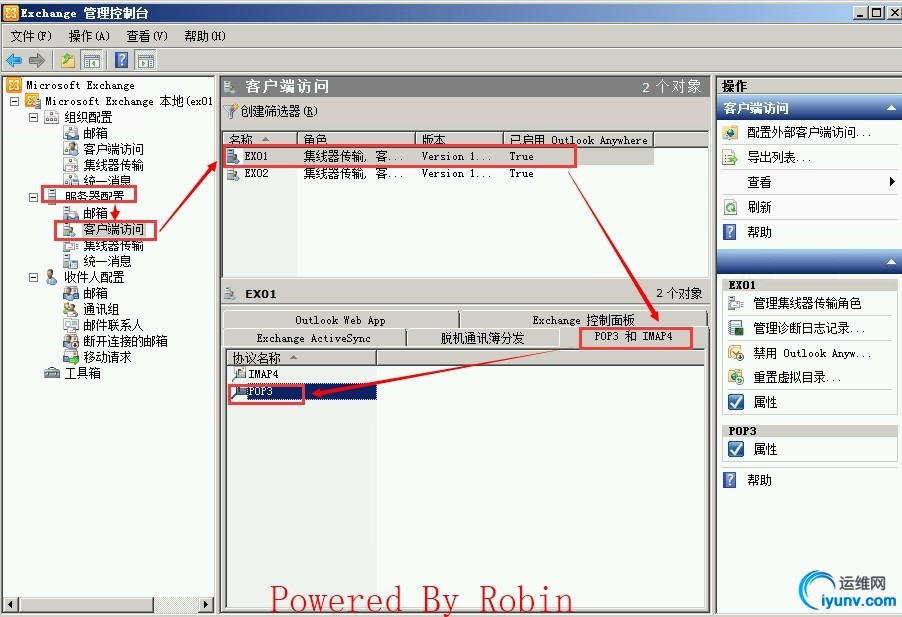Select 统一消息 under 服务器配置
The width and height of the screenshot is (902, 617).
coord(107,262)
